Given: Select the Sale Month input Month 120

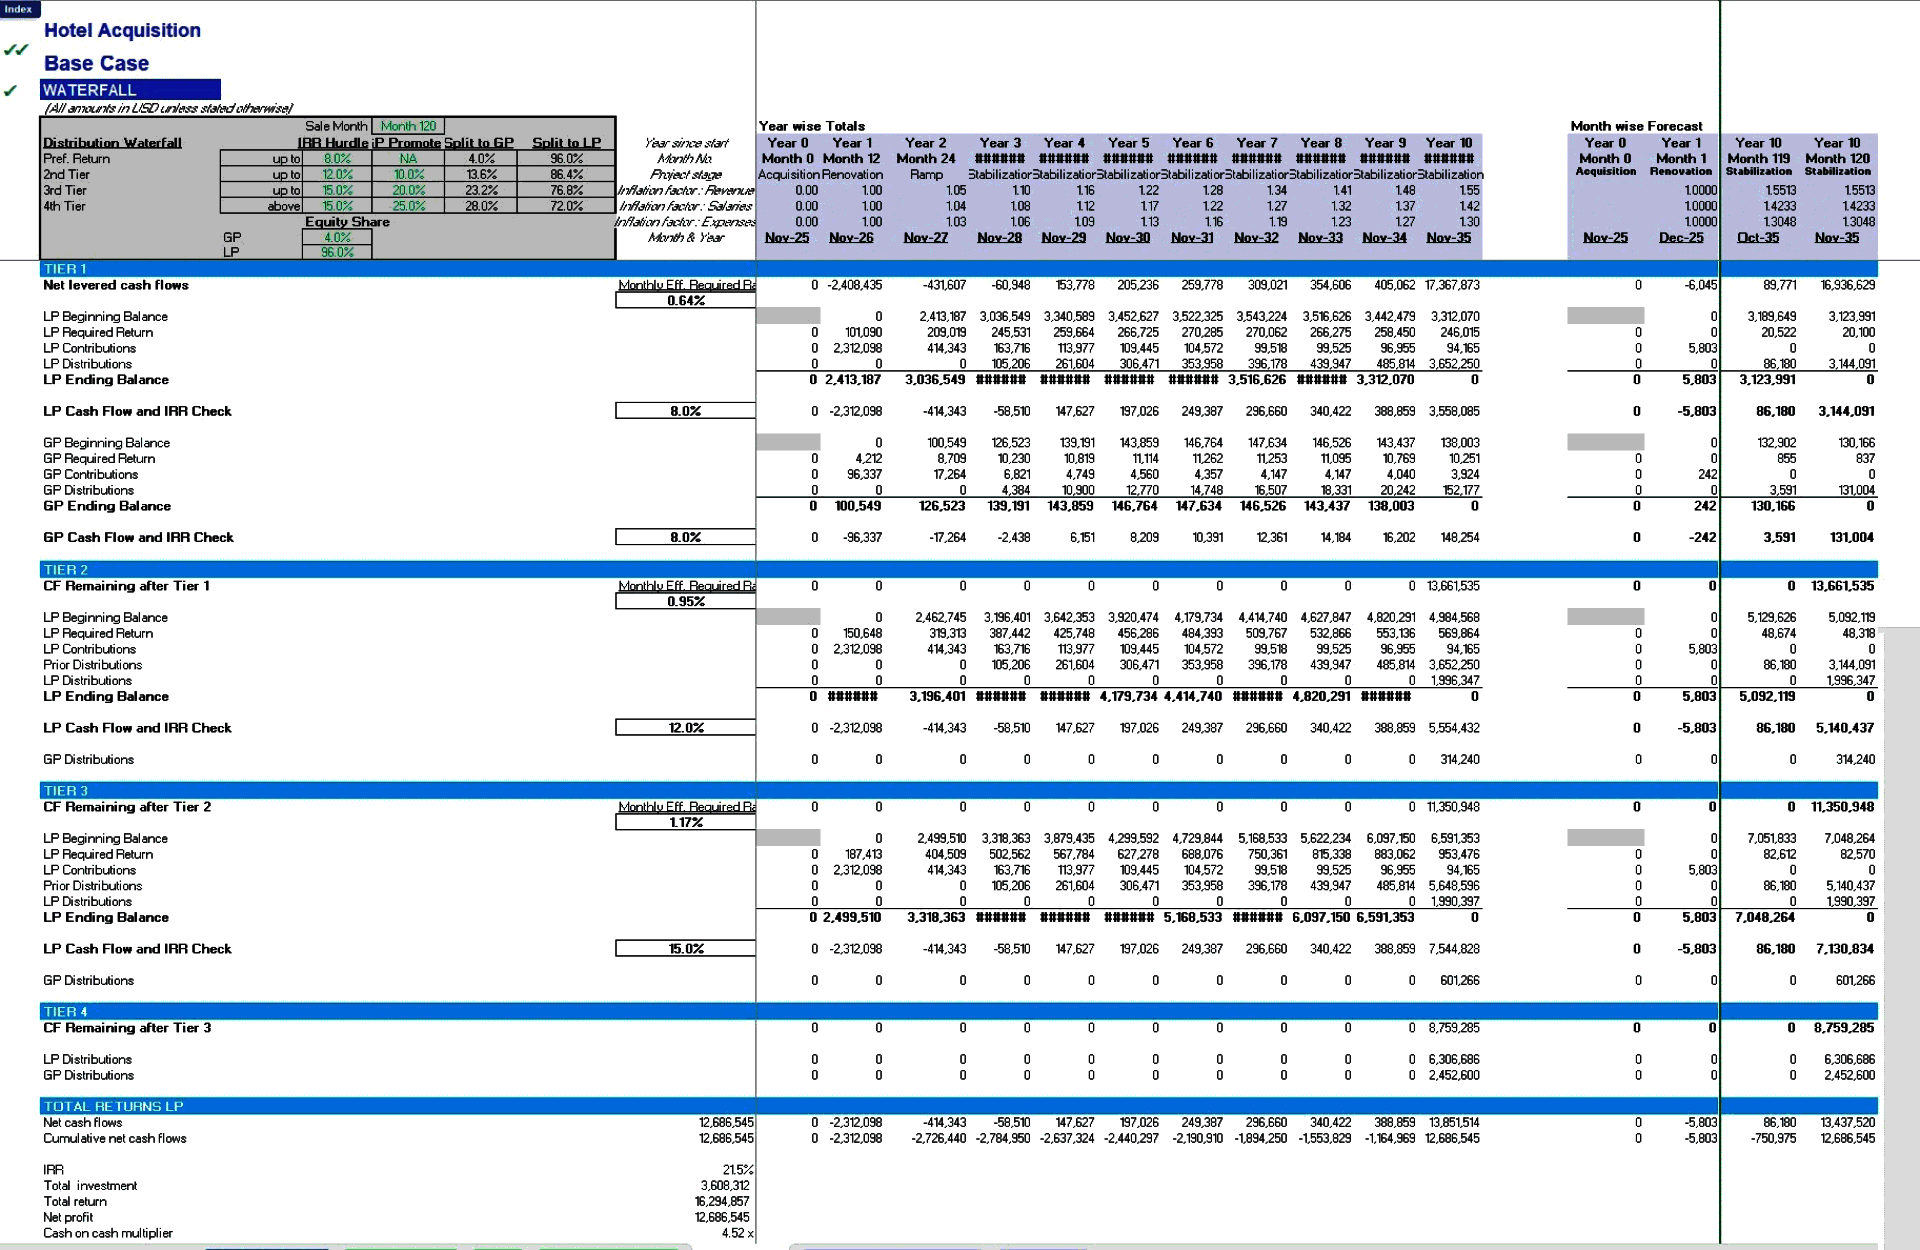Looking at the screenshot, I should [x=408, y=126].
